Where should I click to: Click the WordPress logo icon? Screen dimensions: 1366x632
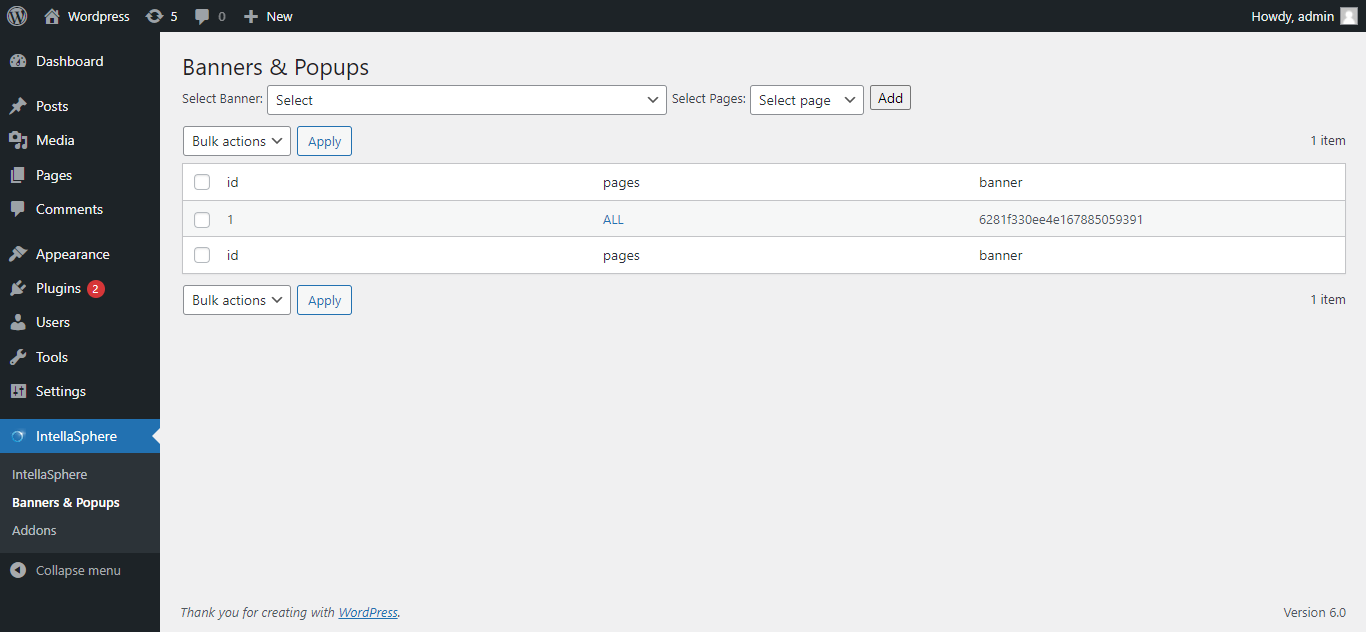coord(17,16)
